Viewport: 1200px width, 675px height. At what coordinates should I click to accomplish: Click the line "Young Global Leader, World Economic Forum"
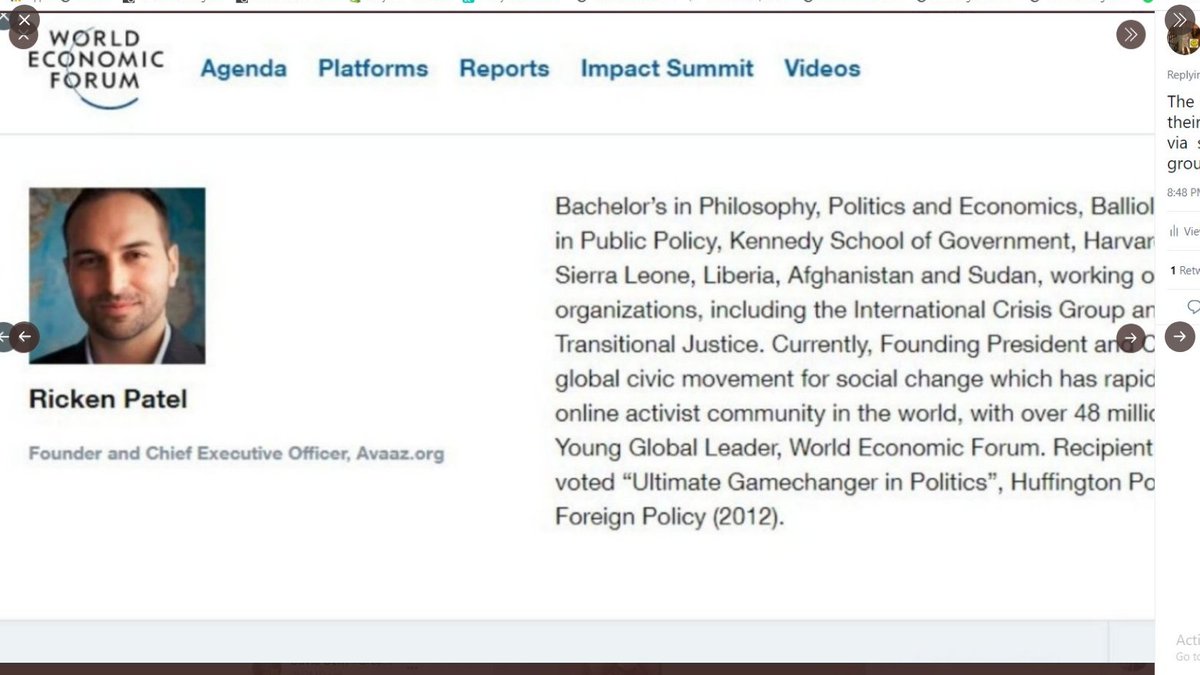tap(855, 448)
